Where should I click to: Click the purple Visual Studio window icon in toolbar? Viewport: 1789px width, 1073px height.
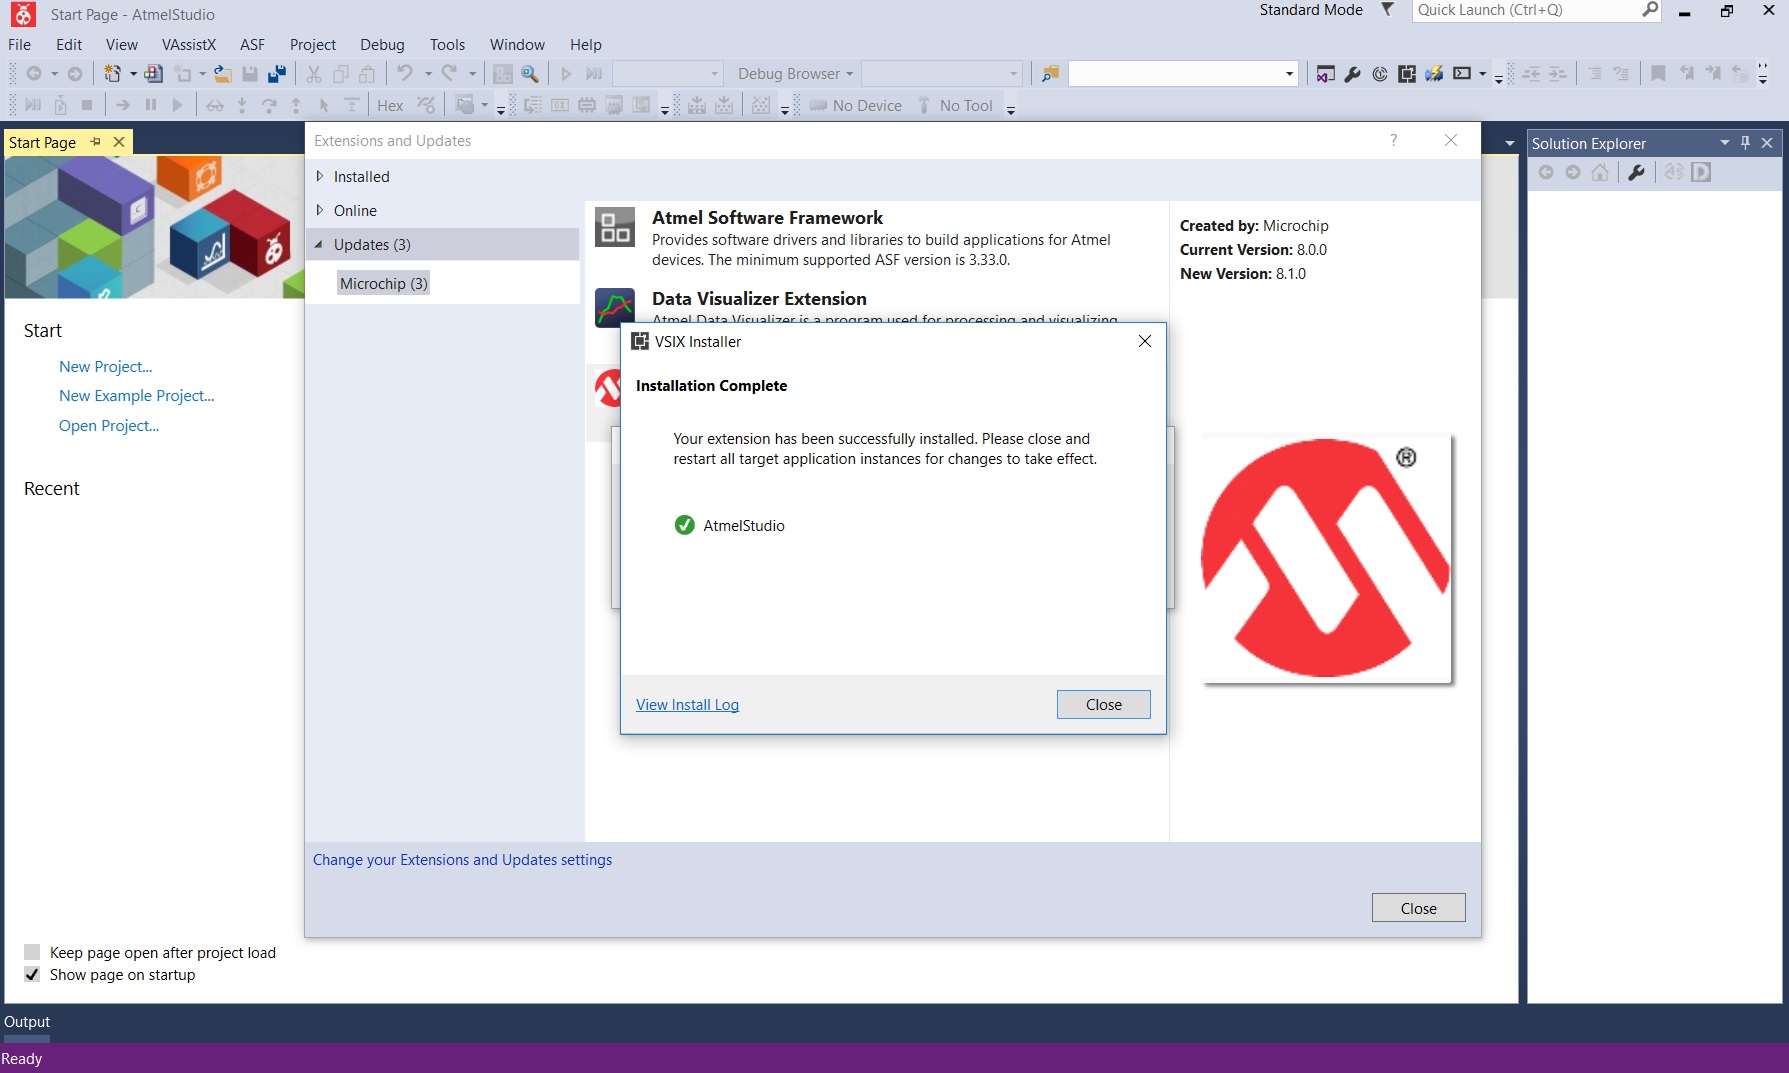click(x=1326, y=74)
